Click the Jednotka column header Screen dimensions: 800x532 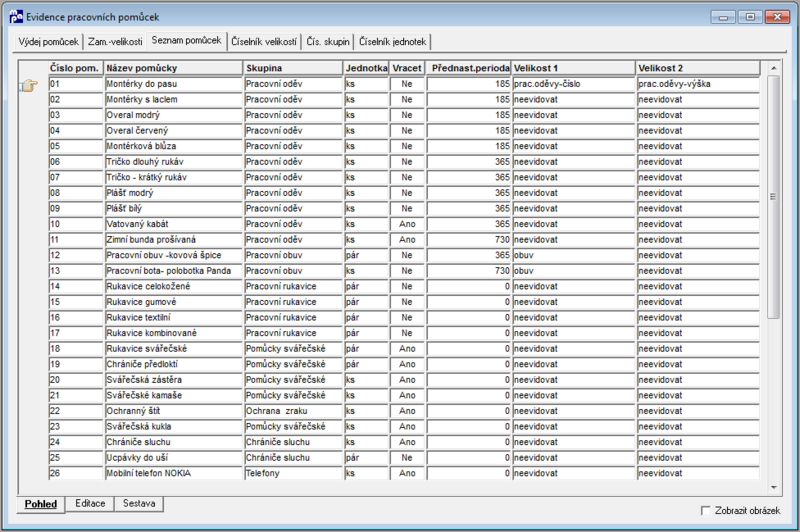366,68
